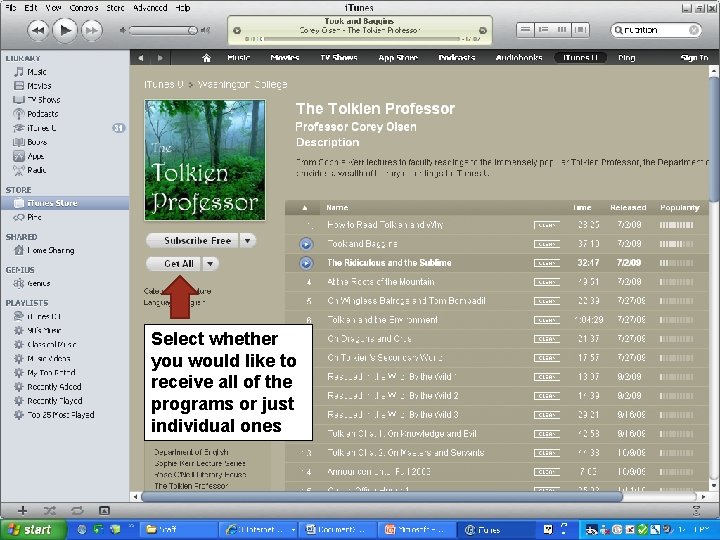Image resolution: width=720 pixels, height=540 pixels.
Task: Click the previous track rewind button
Action: pos(38,31)
